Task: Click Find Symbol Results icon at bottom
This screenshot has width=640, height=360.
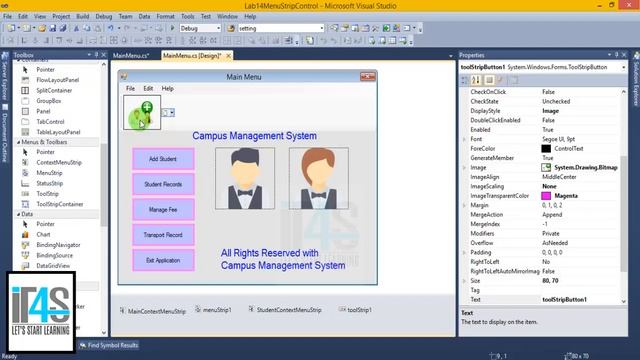Action: click(x=83, y=345)
